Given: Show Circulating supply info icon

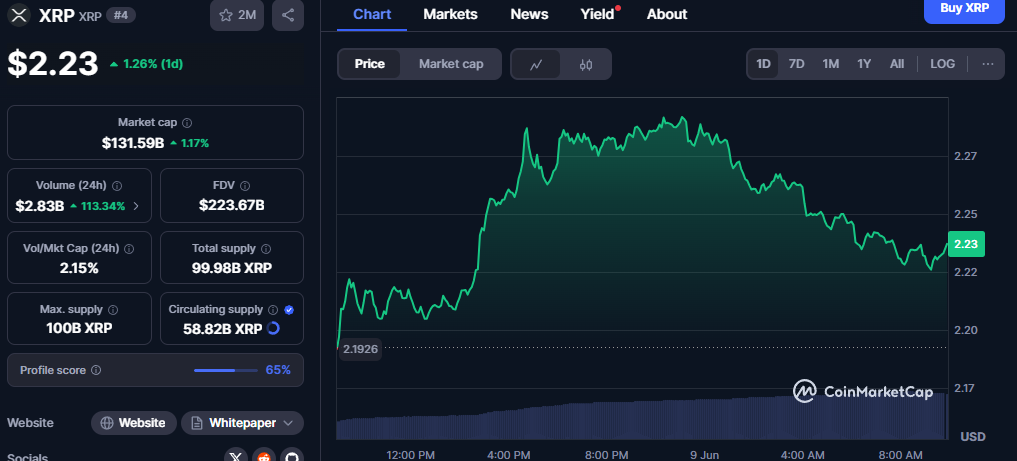Looking at the screenshot, I should 273,310.
